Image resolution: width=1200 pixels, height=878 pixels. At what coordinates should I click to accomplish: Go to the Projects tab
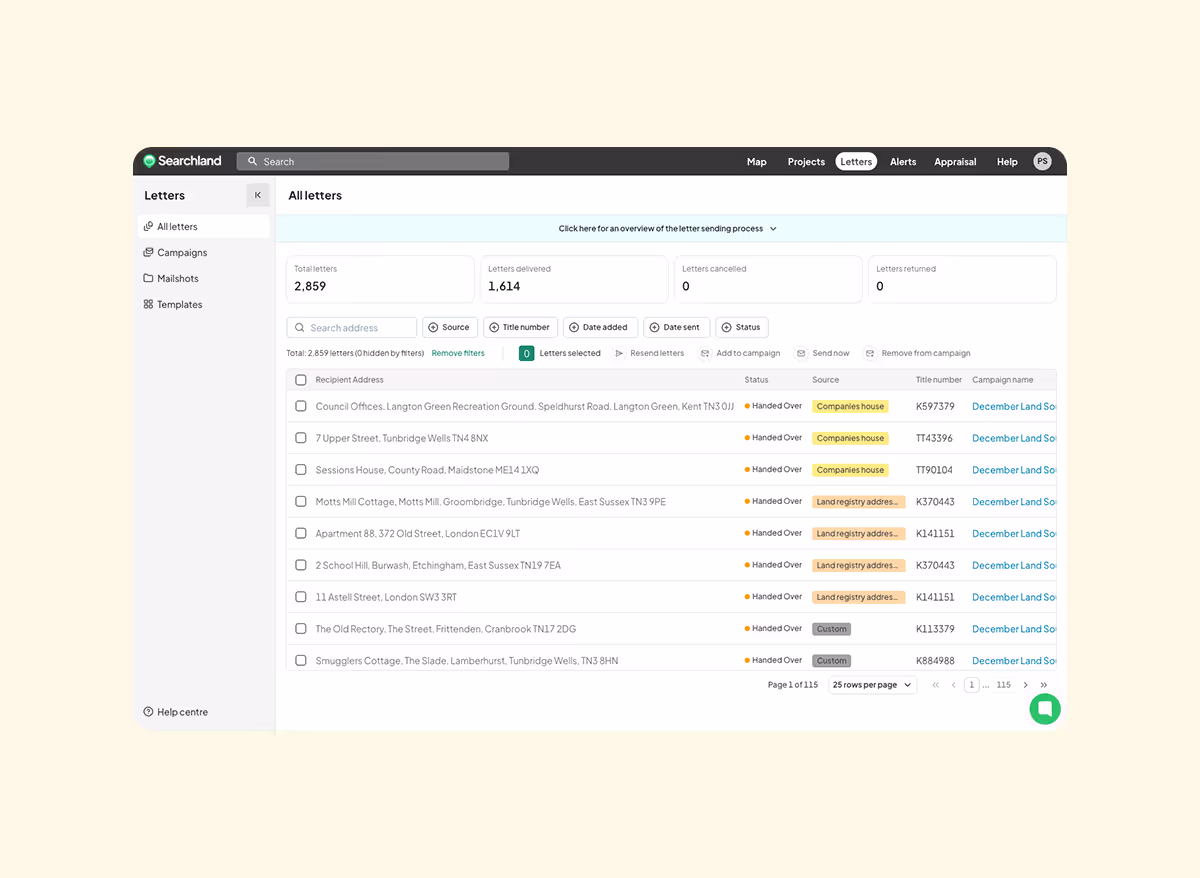(806, 162)
